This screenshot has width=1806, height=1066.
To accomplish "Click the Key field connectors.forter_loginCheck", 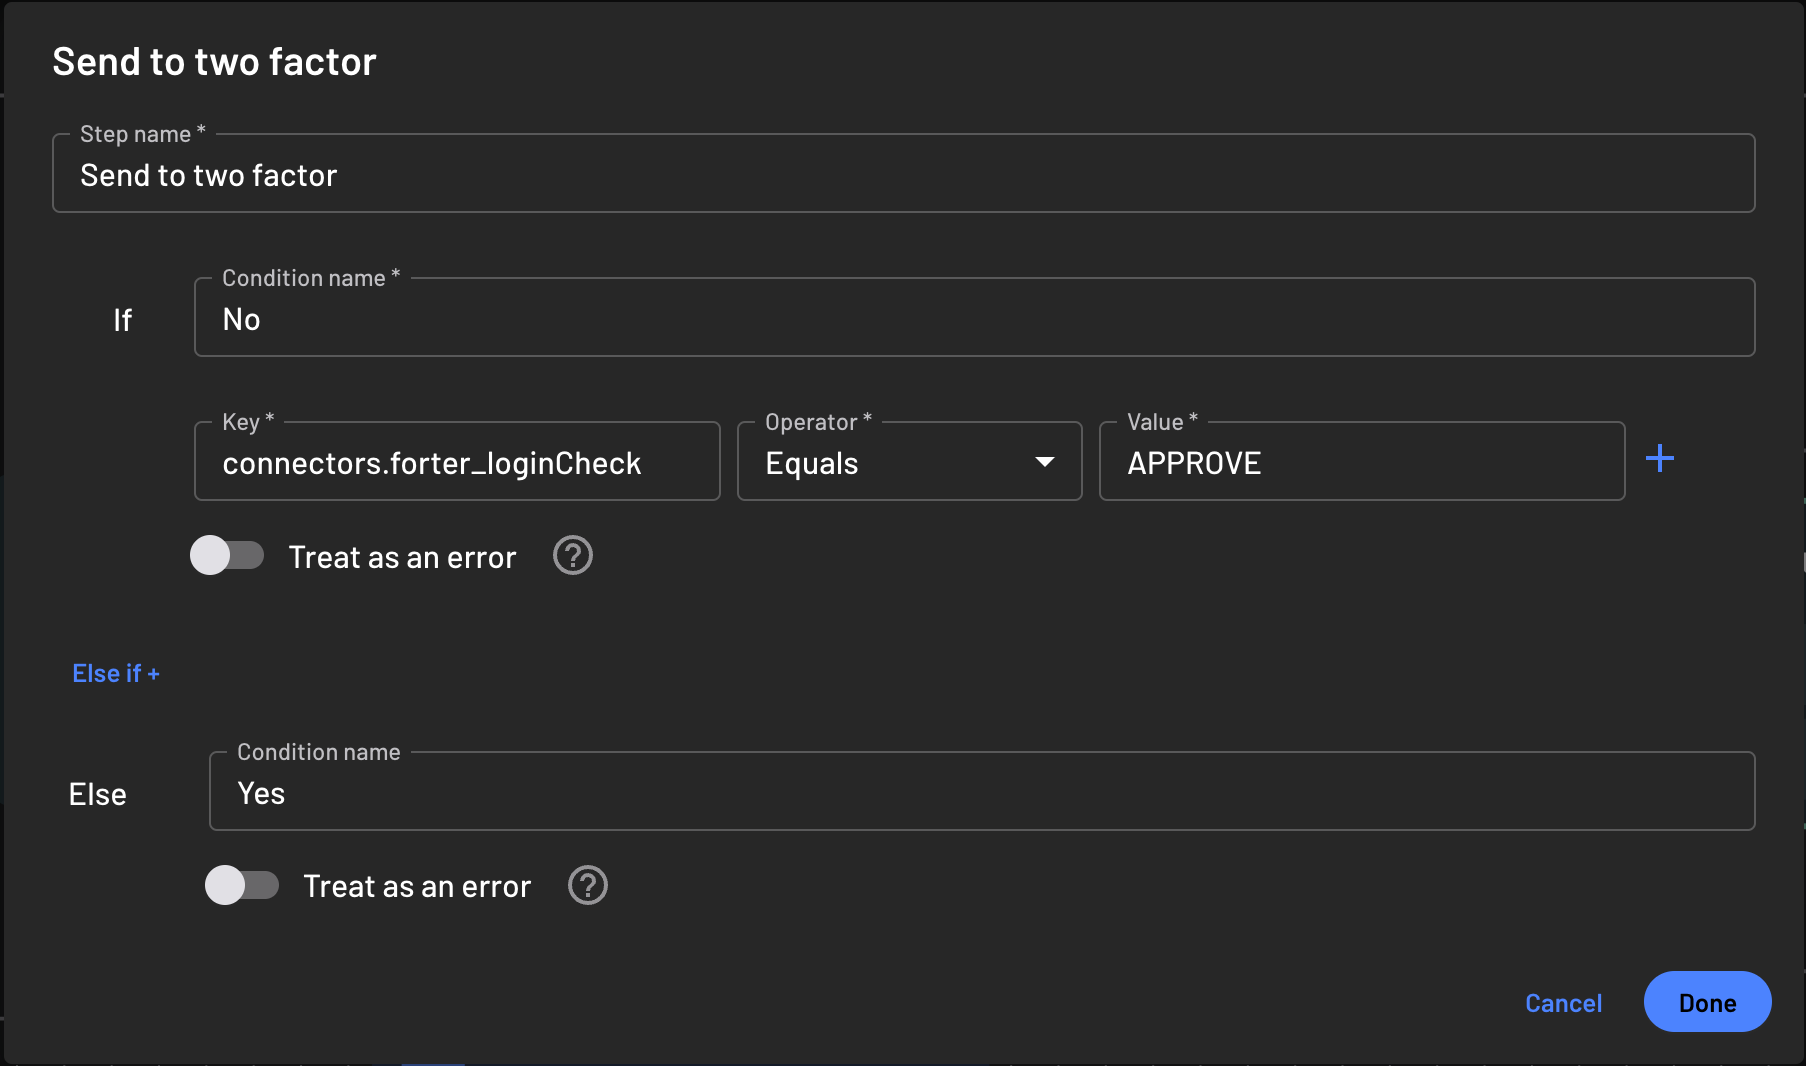I will coord(456,463).
